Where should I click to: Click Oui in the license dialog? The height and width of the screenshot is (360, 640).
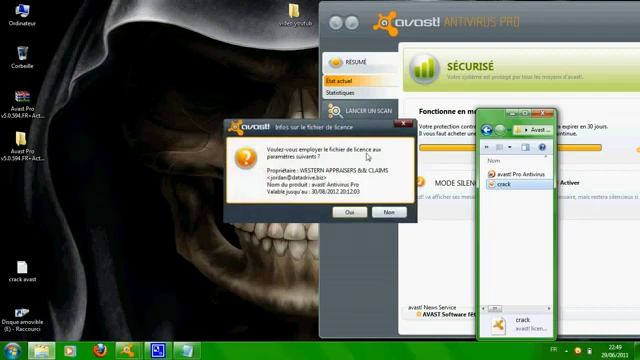[349, 212]
